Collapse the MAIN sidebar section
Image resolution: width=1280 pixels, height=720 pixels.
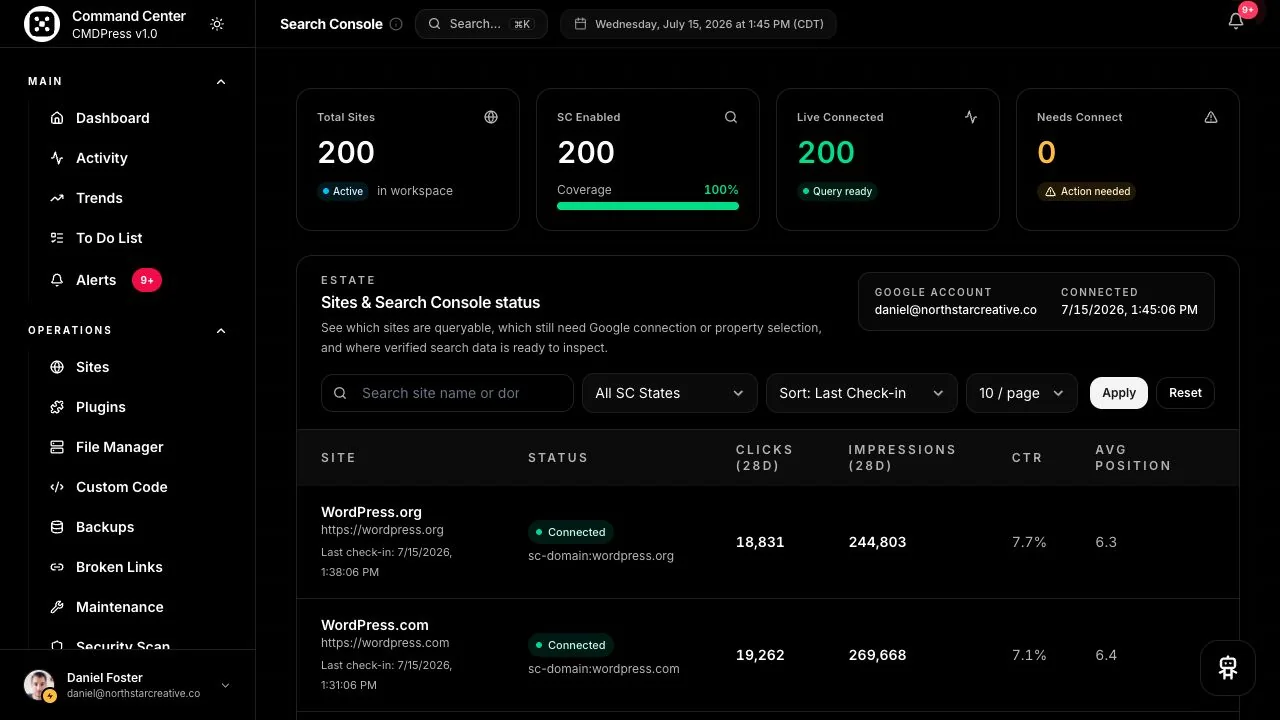point(221,81)
